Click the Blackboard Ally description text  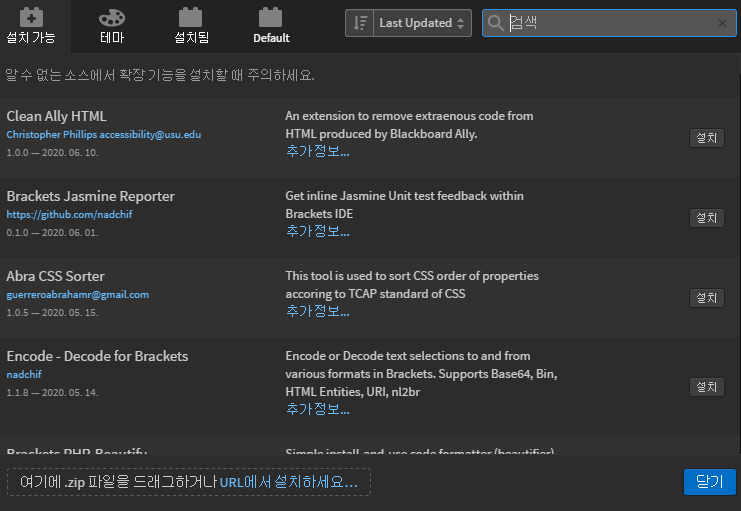click(x=409, y=125)
